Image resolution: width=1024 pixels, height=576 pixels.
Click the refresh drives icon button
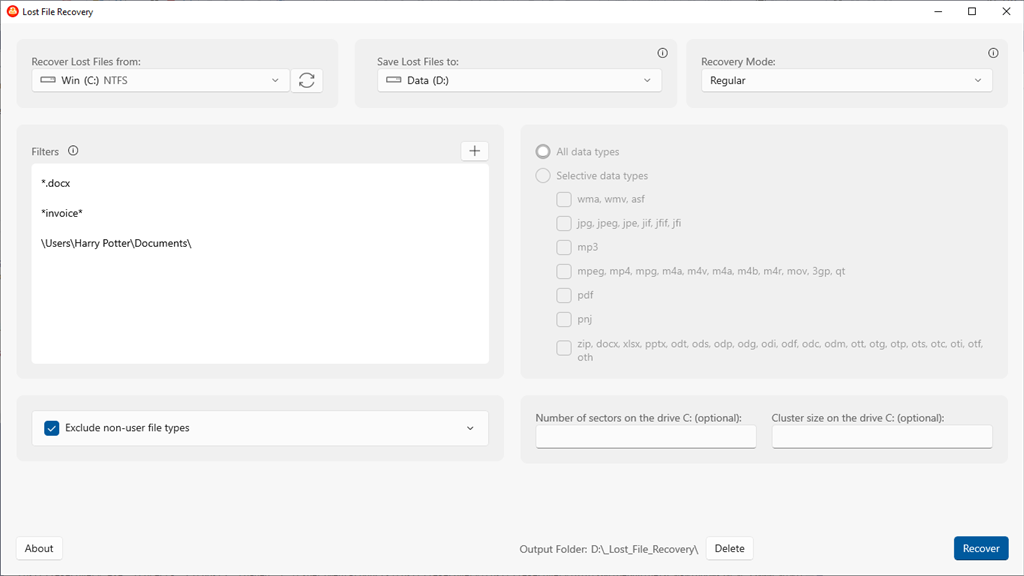pos(307,80)
